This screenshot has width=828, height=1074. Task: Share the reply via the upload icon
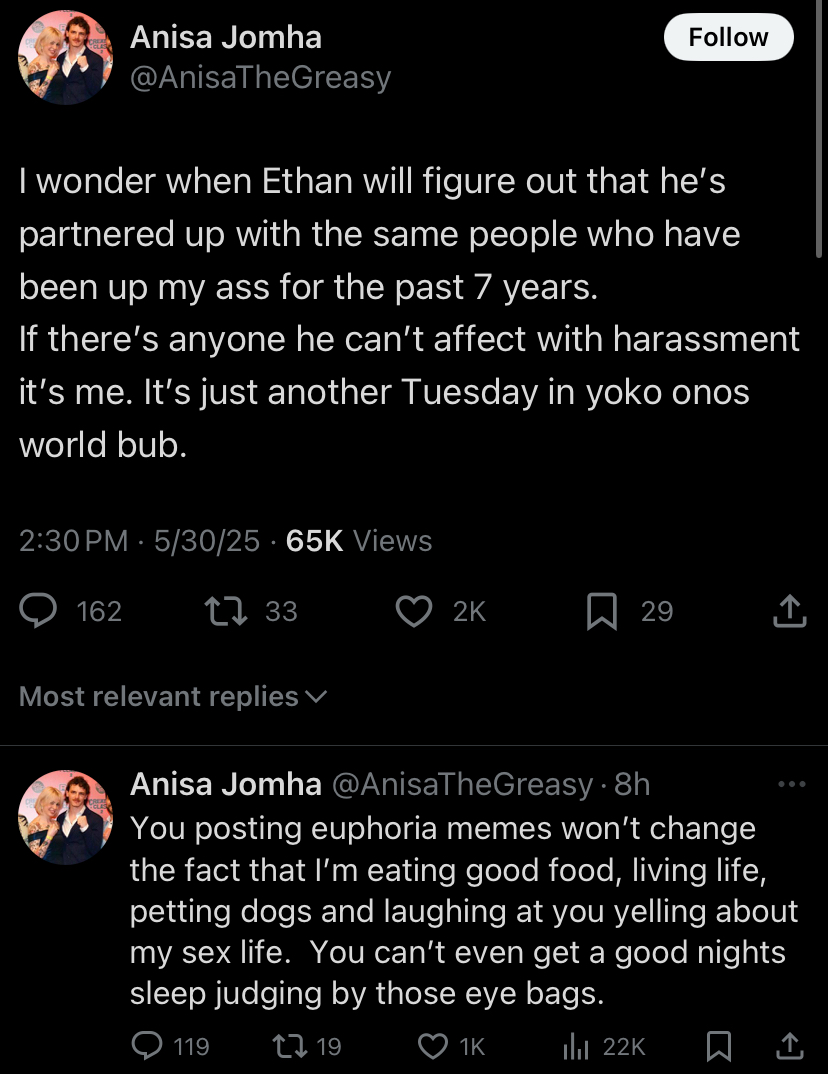tap(790, 1045)
